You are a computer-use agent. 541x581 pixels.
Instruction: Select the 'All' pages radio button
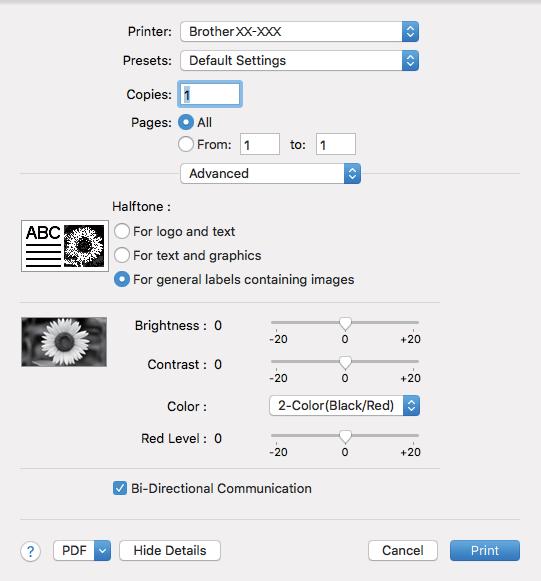pyautogui.click(x=186, y=122)
